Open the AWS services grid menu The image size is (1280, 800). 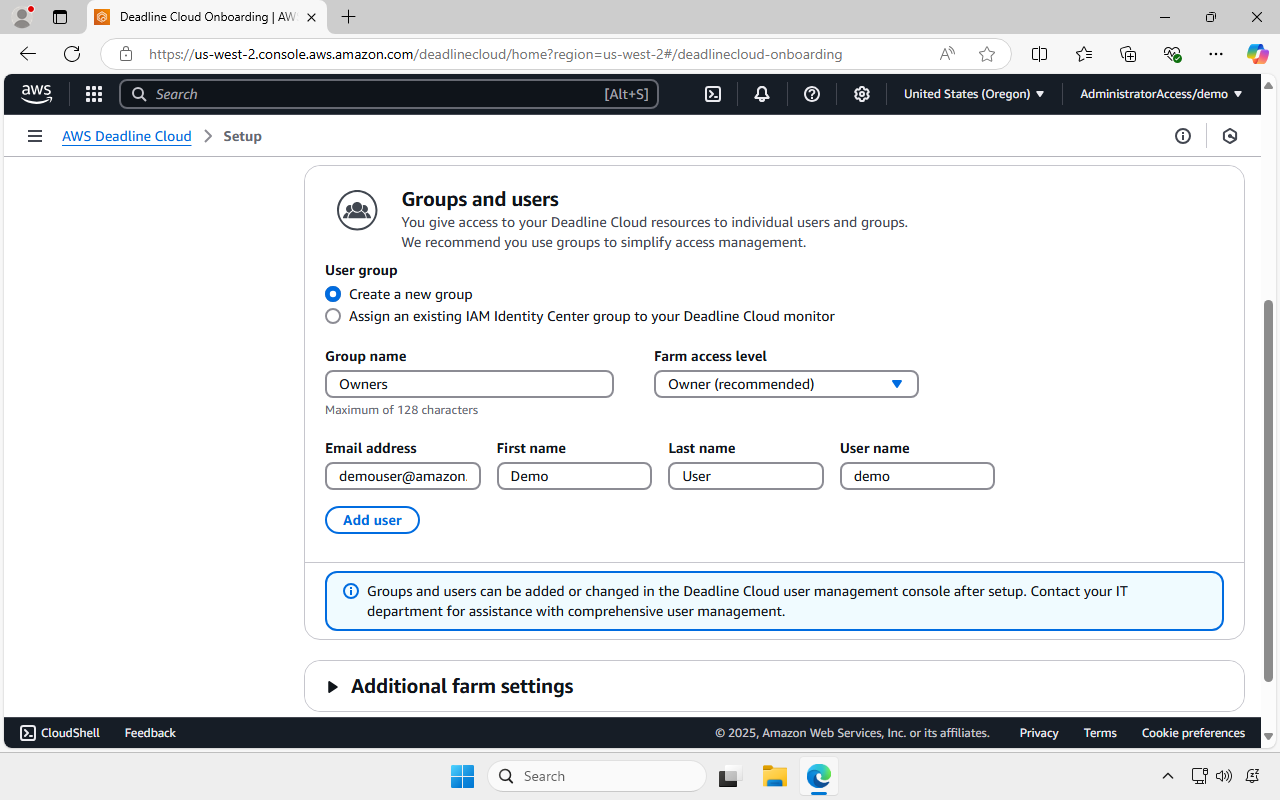pyautogui.click(x=93, y=93)
